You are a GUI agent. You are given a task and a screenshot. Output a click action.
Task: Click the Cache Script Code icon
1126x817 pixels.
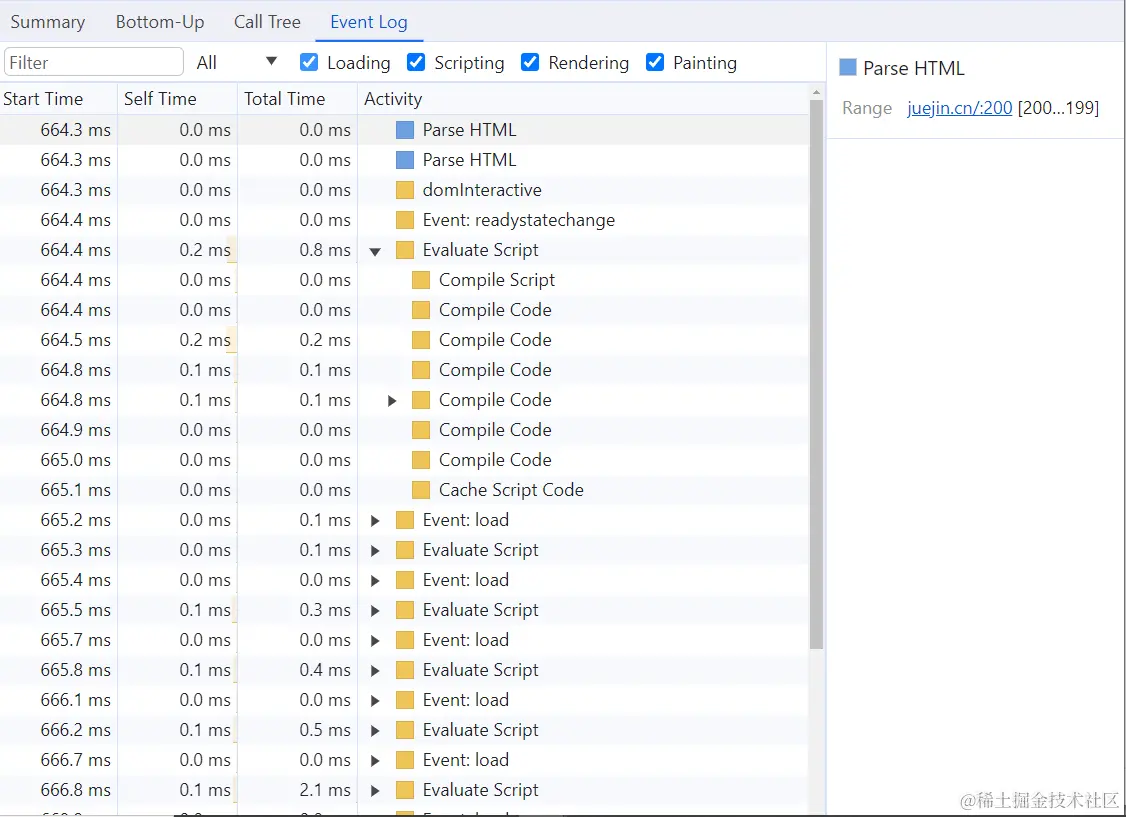[x=421, y=490]
